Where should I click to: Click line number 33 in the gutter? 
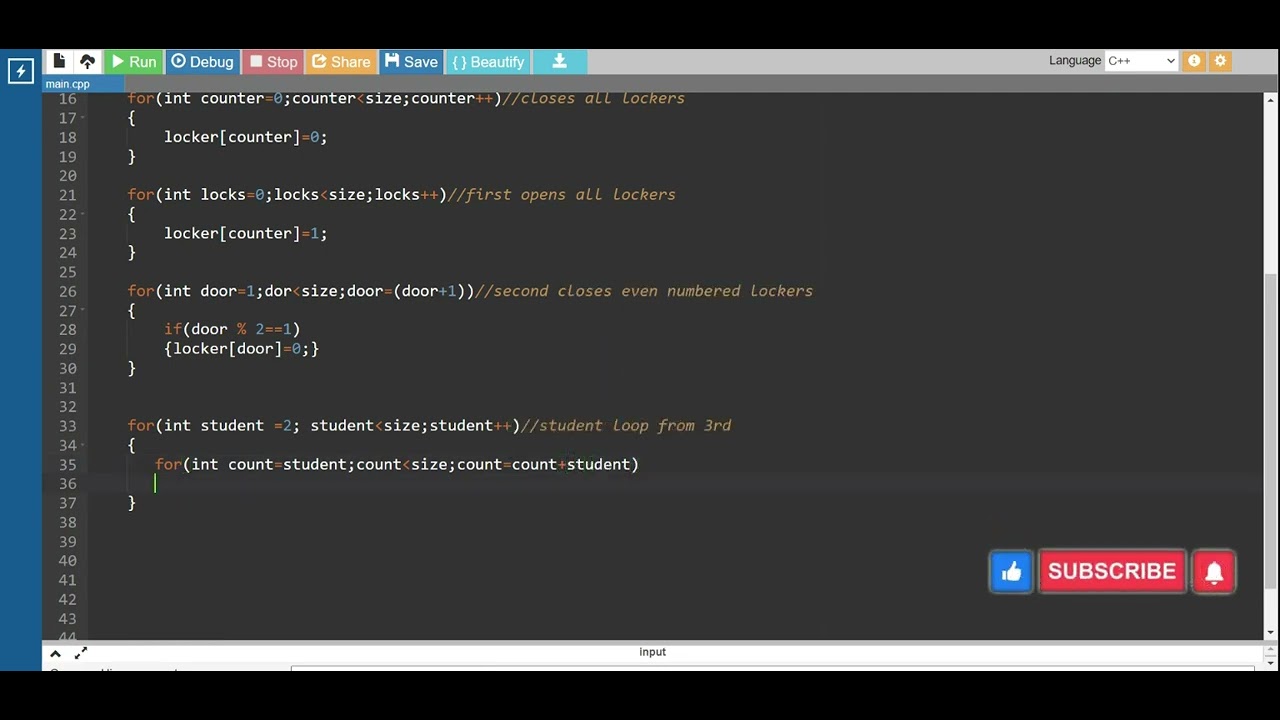click(67, 425)
